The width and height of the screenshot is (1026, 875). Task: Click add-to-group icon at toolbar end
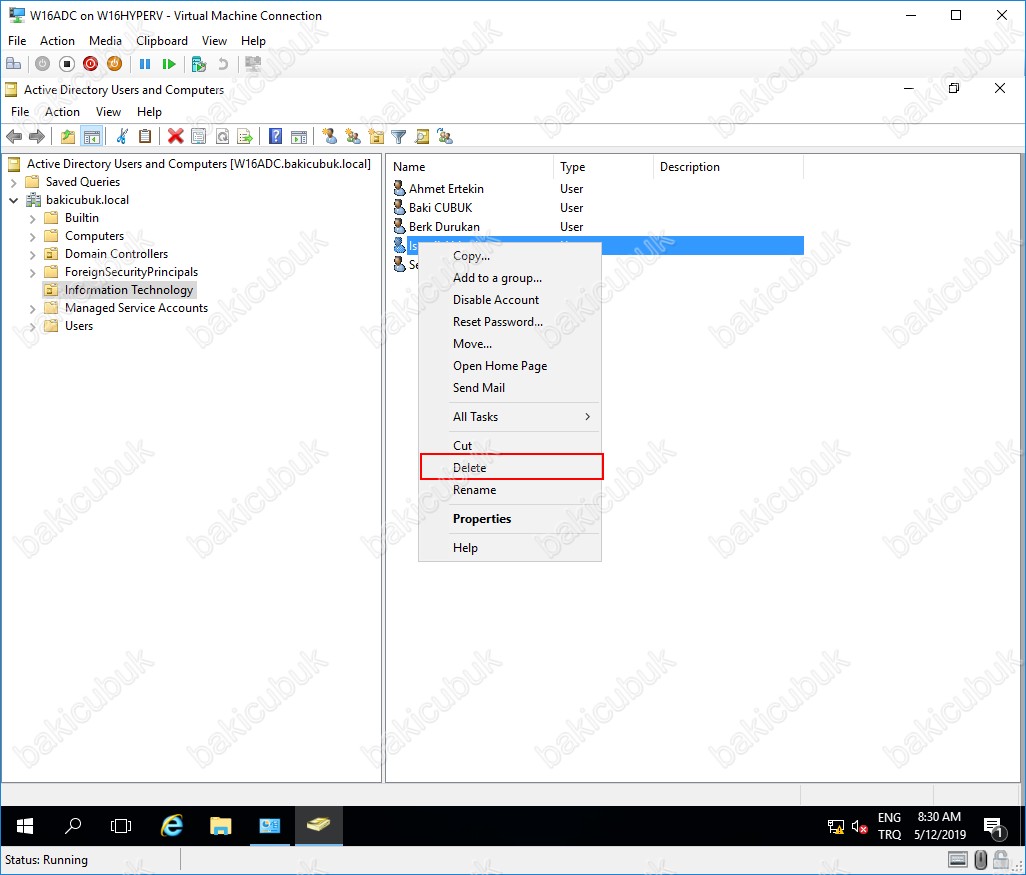(445, 136)
